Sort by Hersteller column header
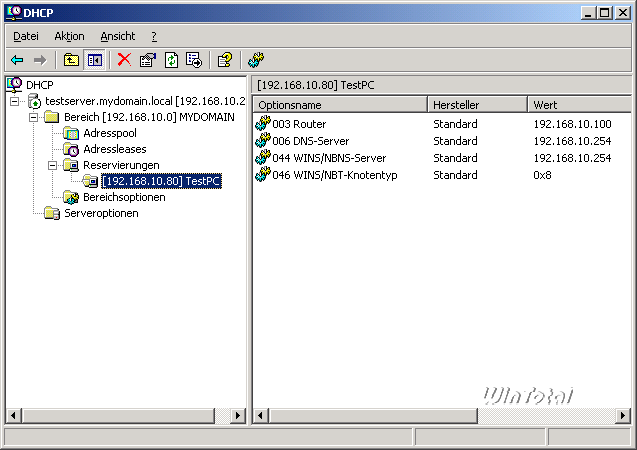 click(x=477, y=105)
